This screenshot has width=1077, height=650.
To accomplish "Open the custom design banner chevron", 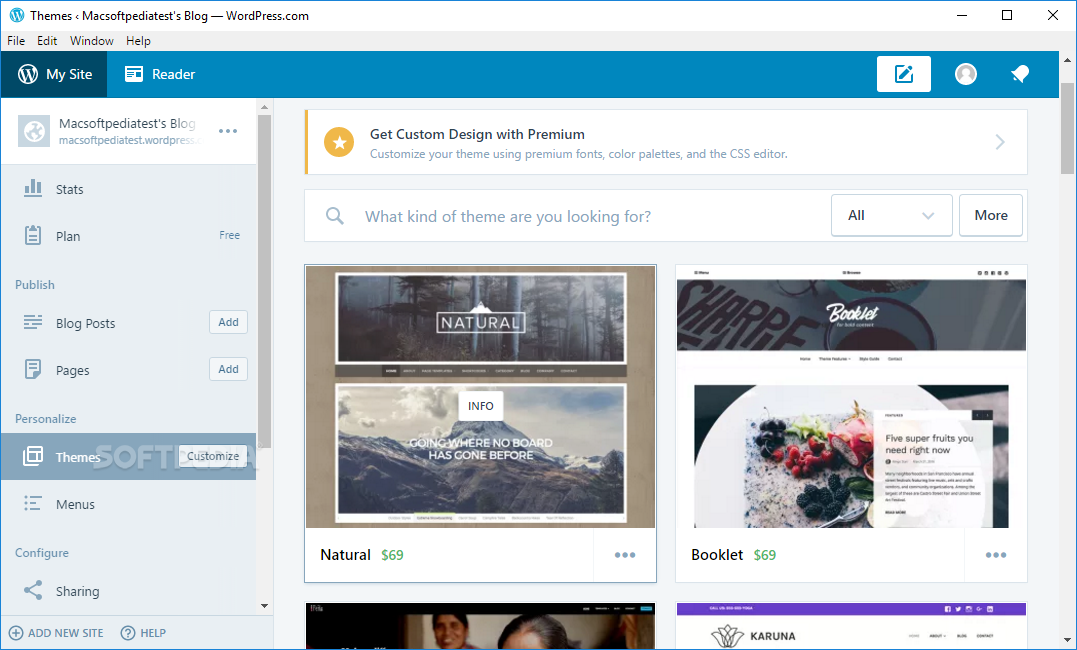I will tap(1000, 142).
